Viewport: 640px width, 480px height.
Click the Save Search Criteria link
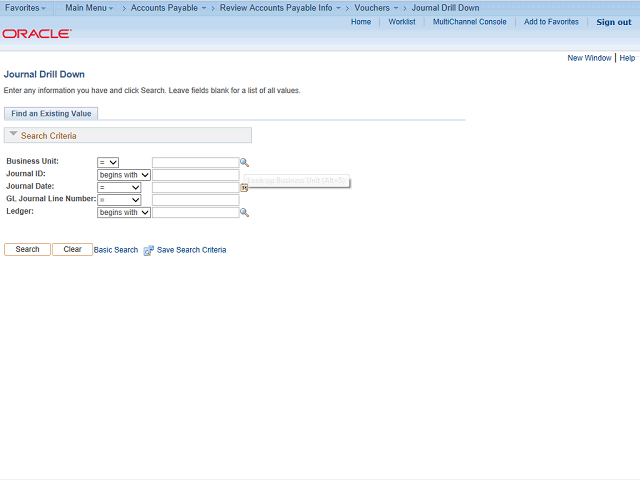[191, 250]
